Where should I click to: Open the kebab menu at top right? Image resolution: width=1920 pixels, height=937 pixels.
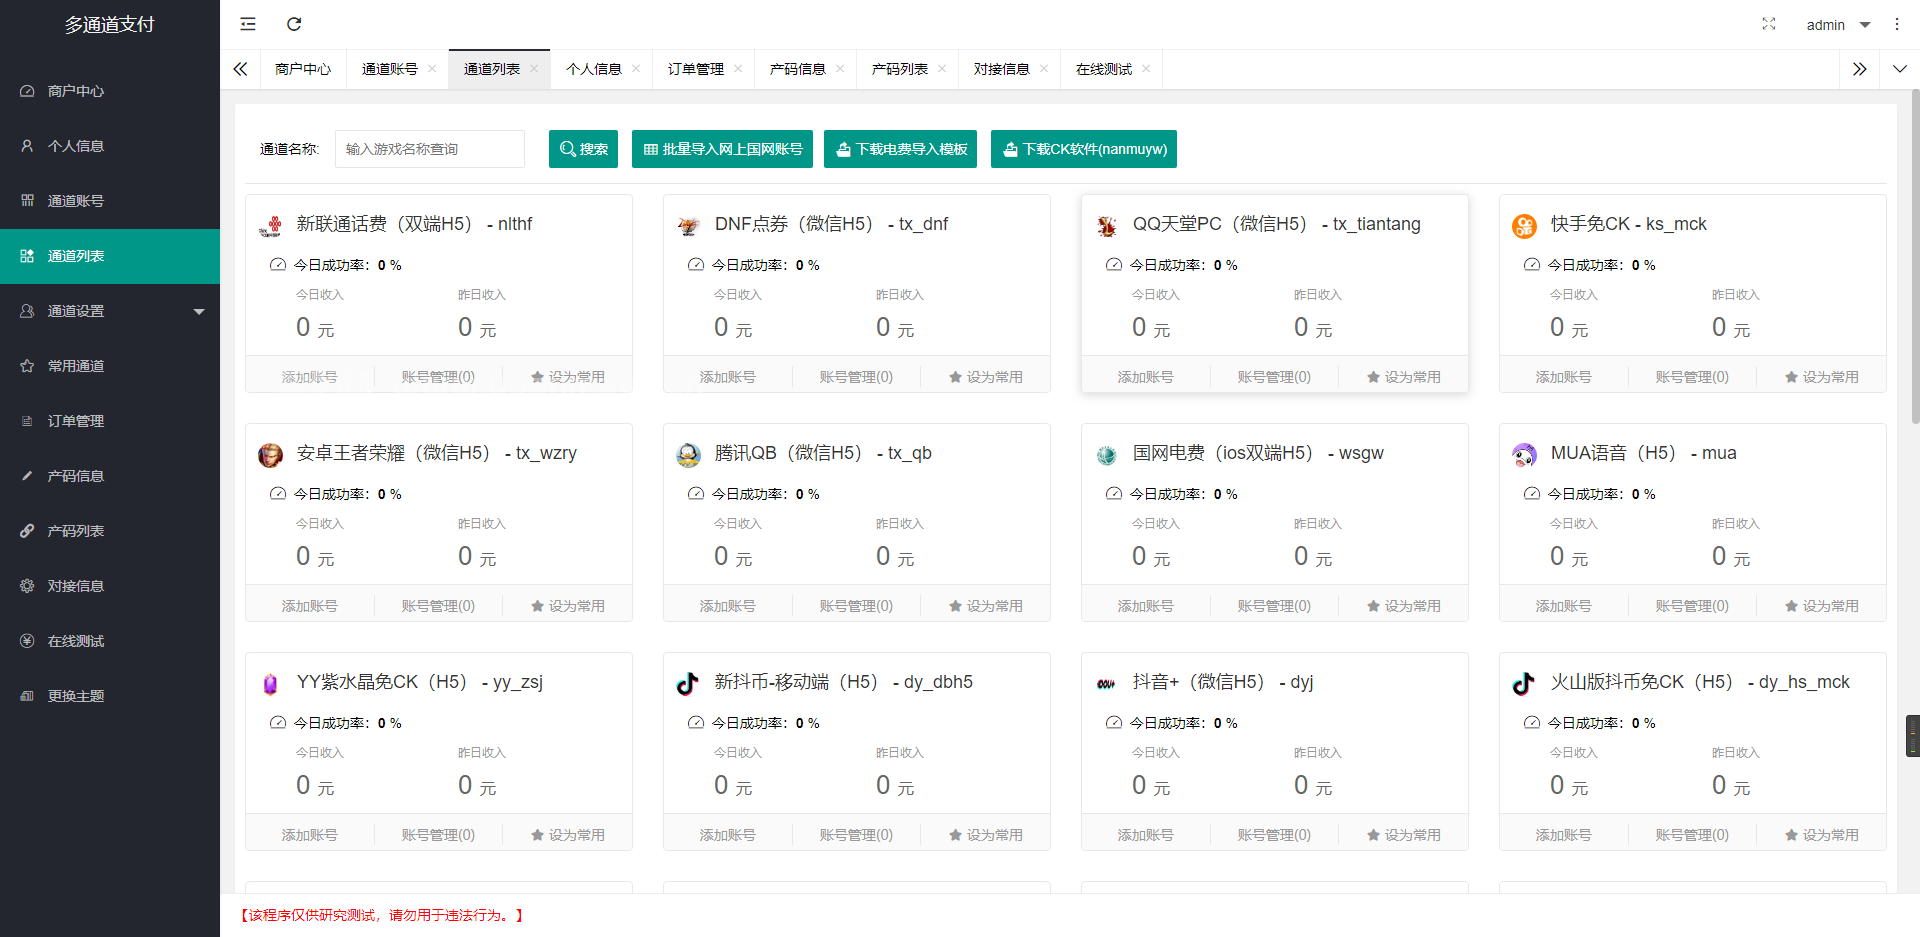click(x=1897, y=23)
